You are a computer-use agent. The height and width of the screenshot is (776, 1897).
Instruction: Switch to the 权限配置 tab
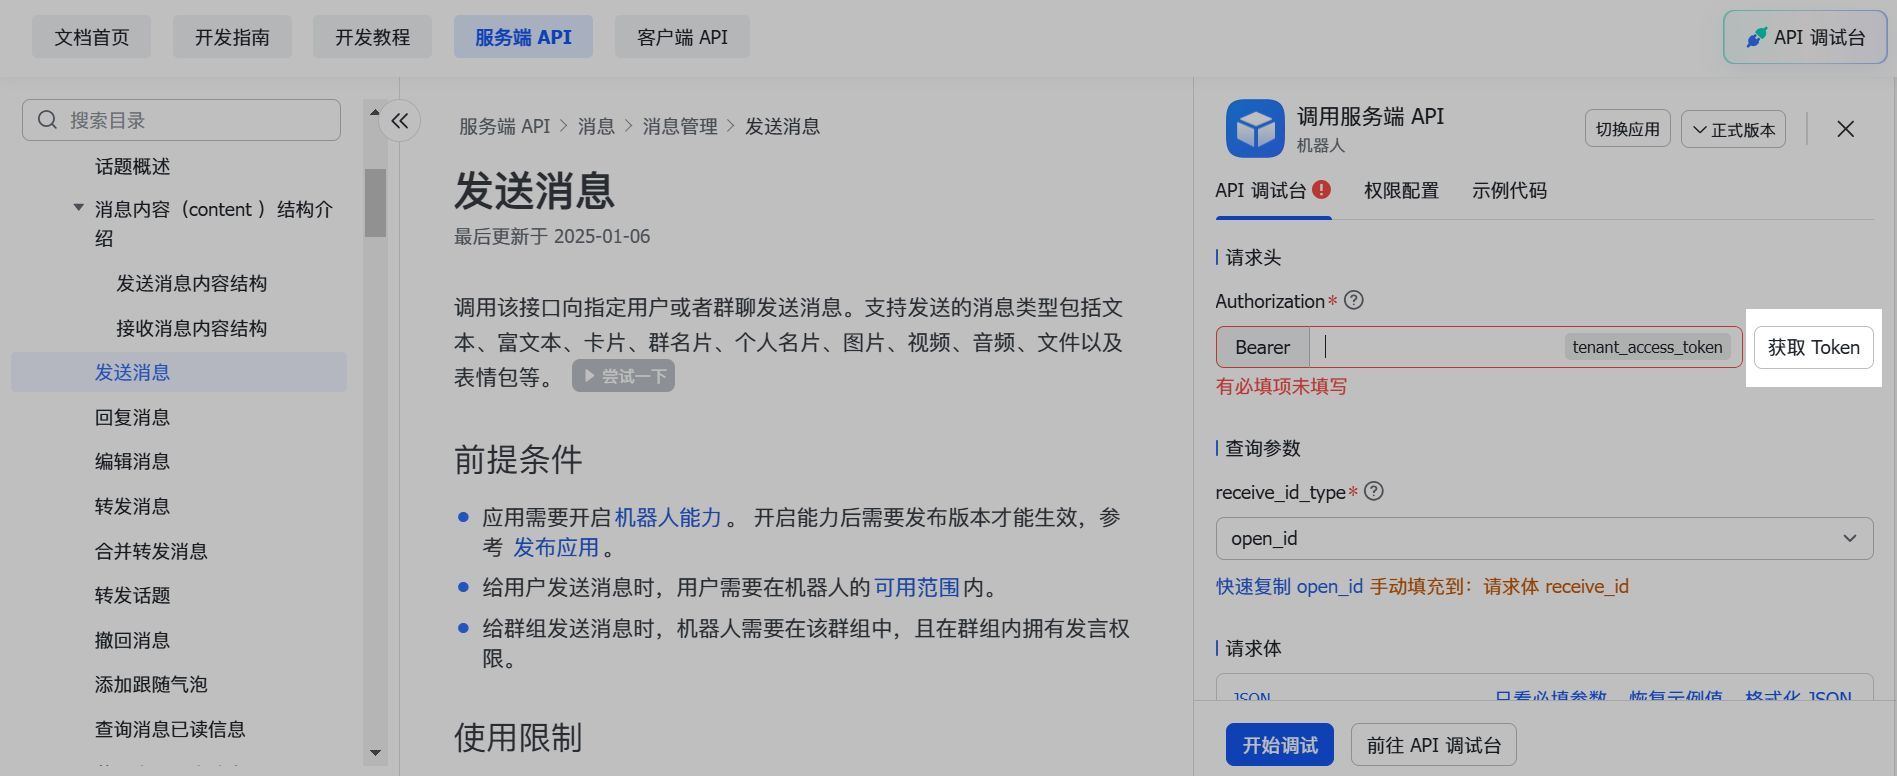click(1400, 190)
